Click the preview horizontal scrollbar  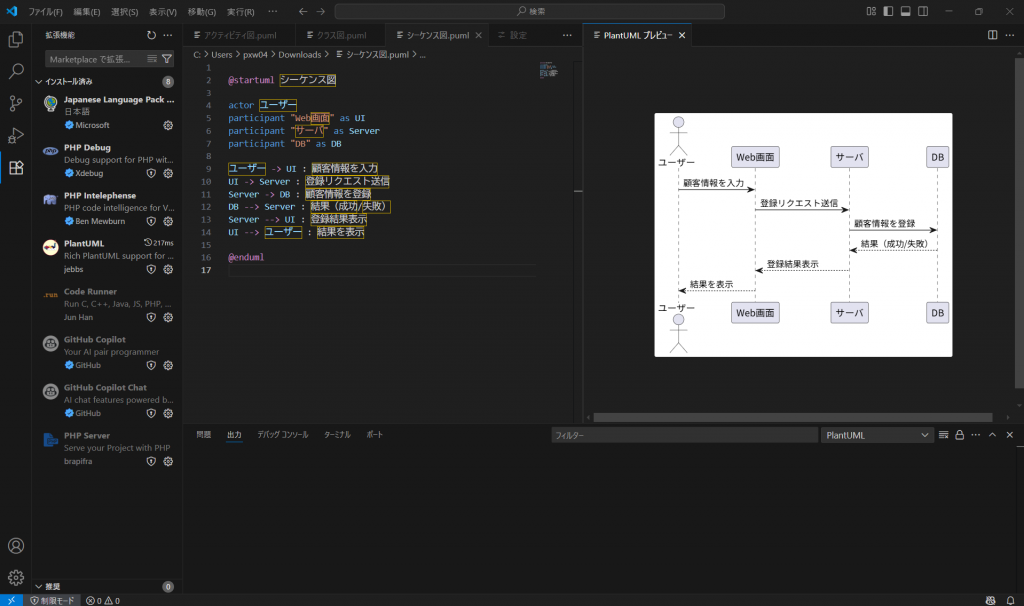(x=793, y=417)
